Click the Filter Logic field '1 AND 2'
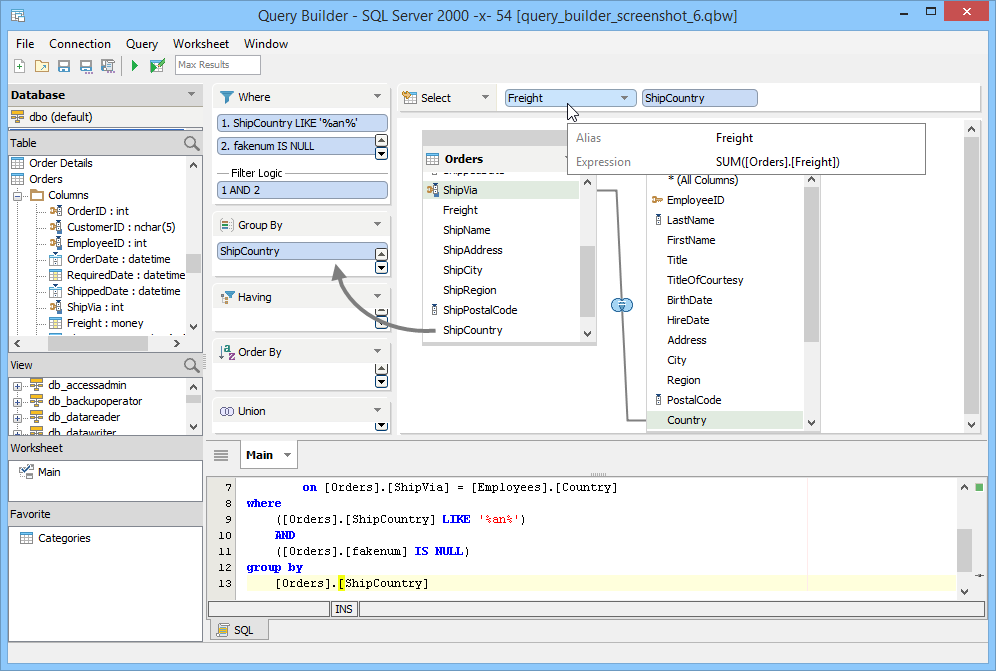The width and height of the screenshot is (996, 671). (x=302, y=190)
